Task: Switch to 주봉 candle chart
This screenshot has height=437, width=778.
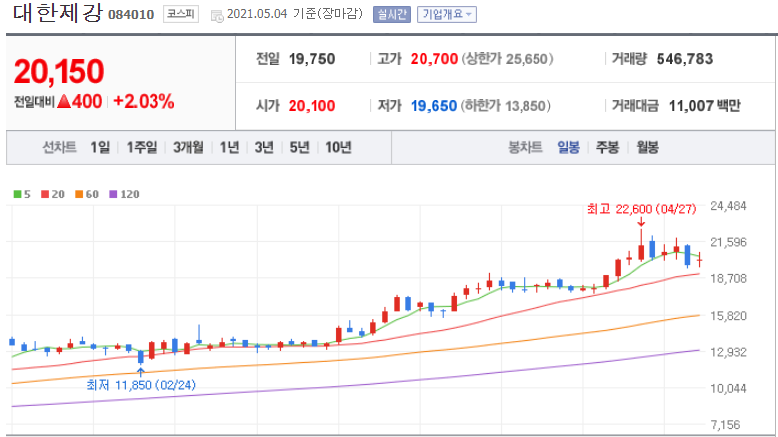Action: [x=607, y=147]
